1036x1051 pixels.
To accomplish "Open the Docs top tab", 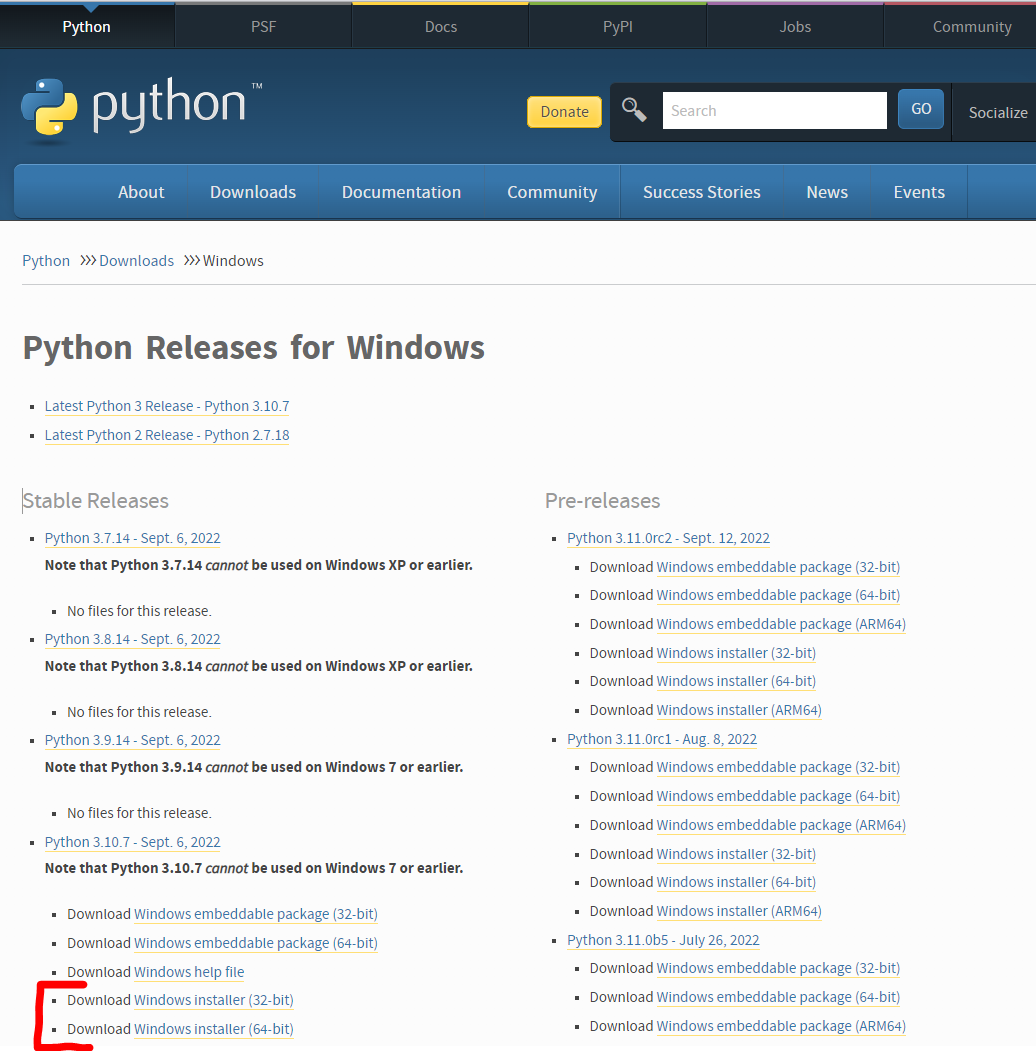I will pos(441,27).
